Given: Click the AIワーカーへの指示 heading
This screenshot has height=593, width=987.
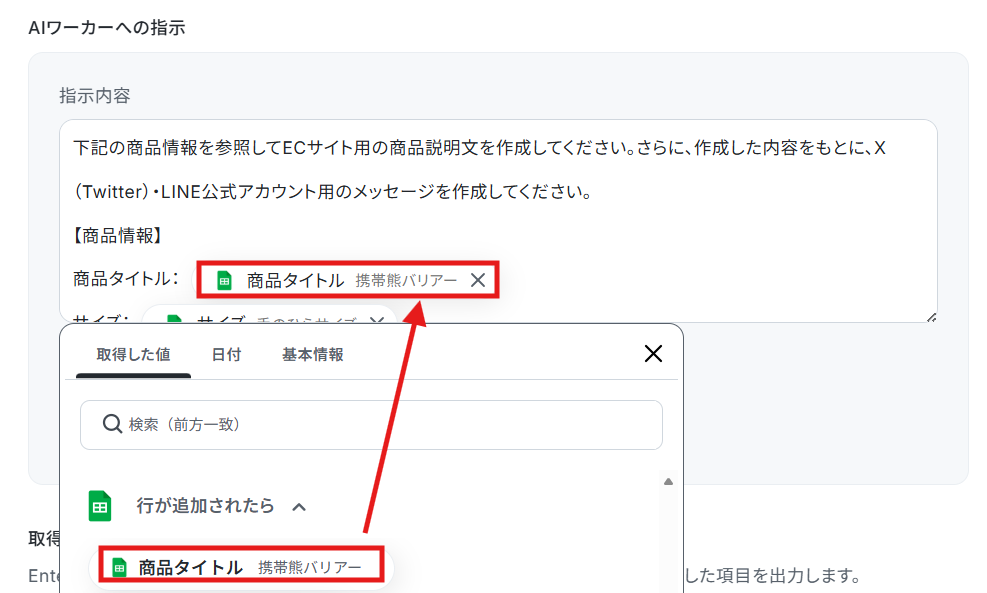Looking at the screenshot, I should [x=107, y=28].
